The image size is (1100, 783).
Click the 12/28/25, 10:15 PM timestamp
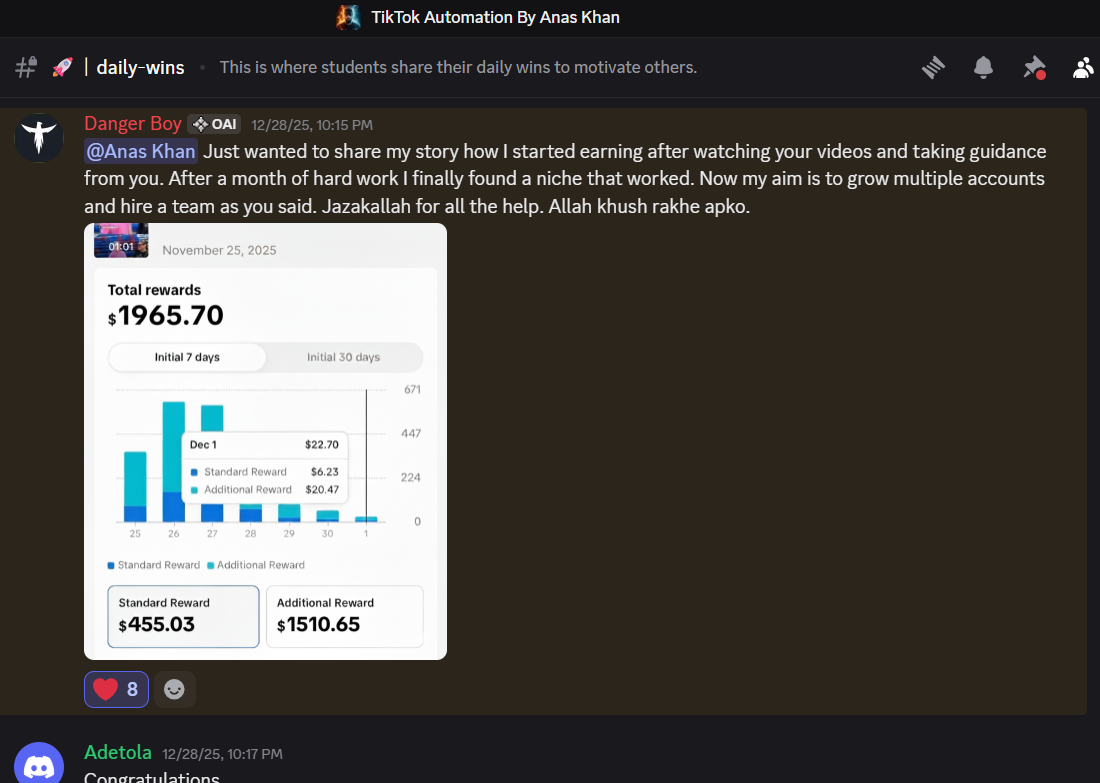coord(312,125)
